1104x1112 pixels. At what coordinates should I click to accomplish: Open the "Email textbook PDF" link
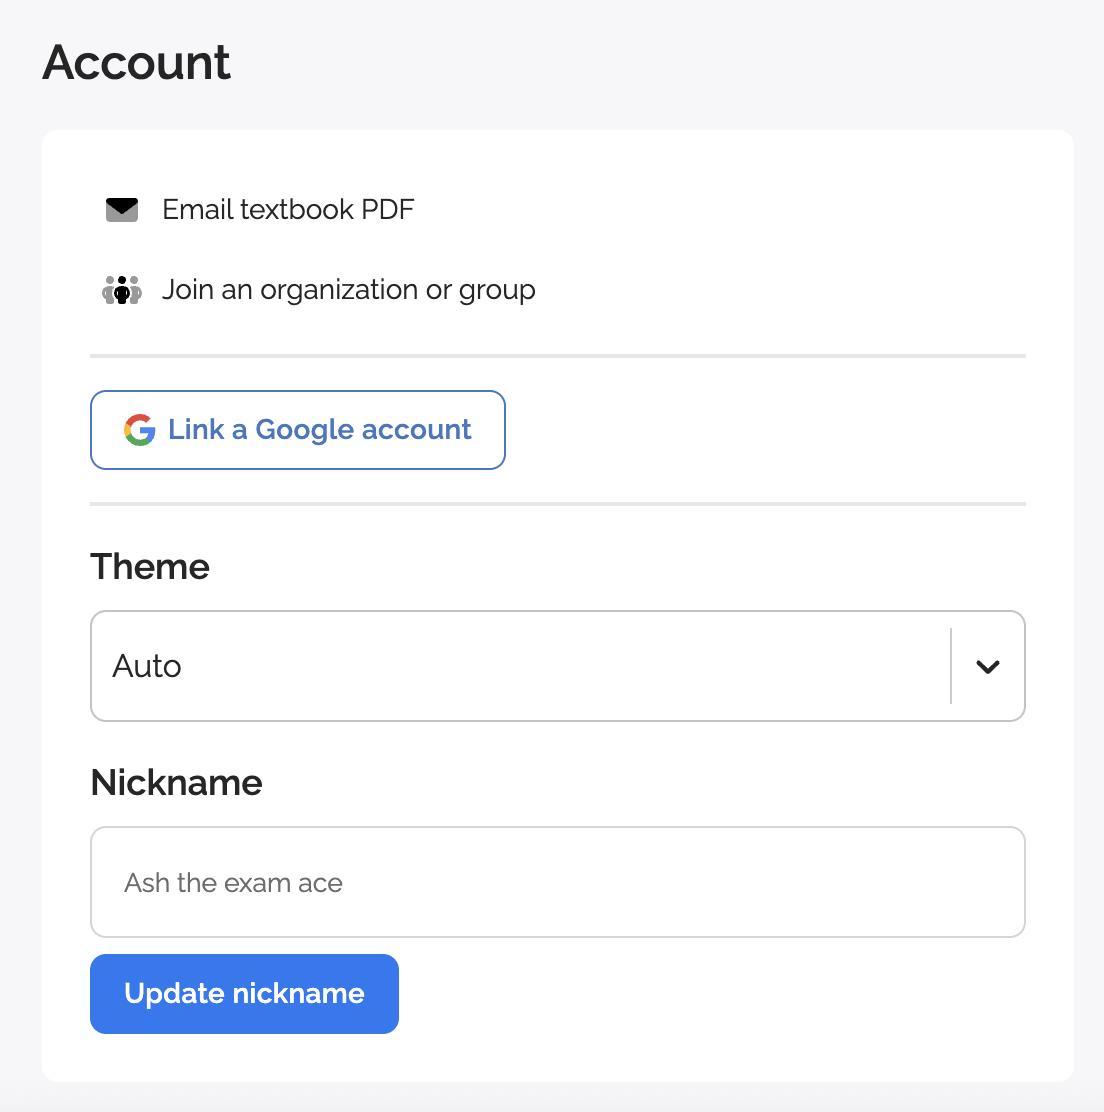click(x=288, y=210)
